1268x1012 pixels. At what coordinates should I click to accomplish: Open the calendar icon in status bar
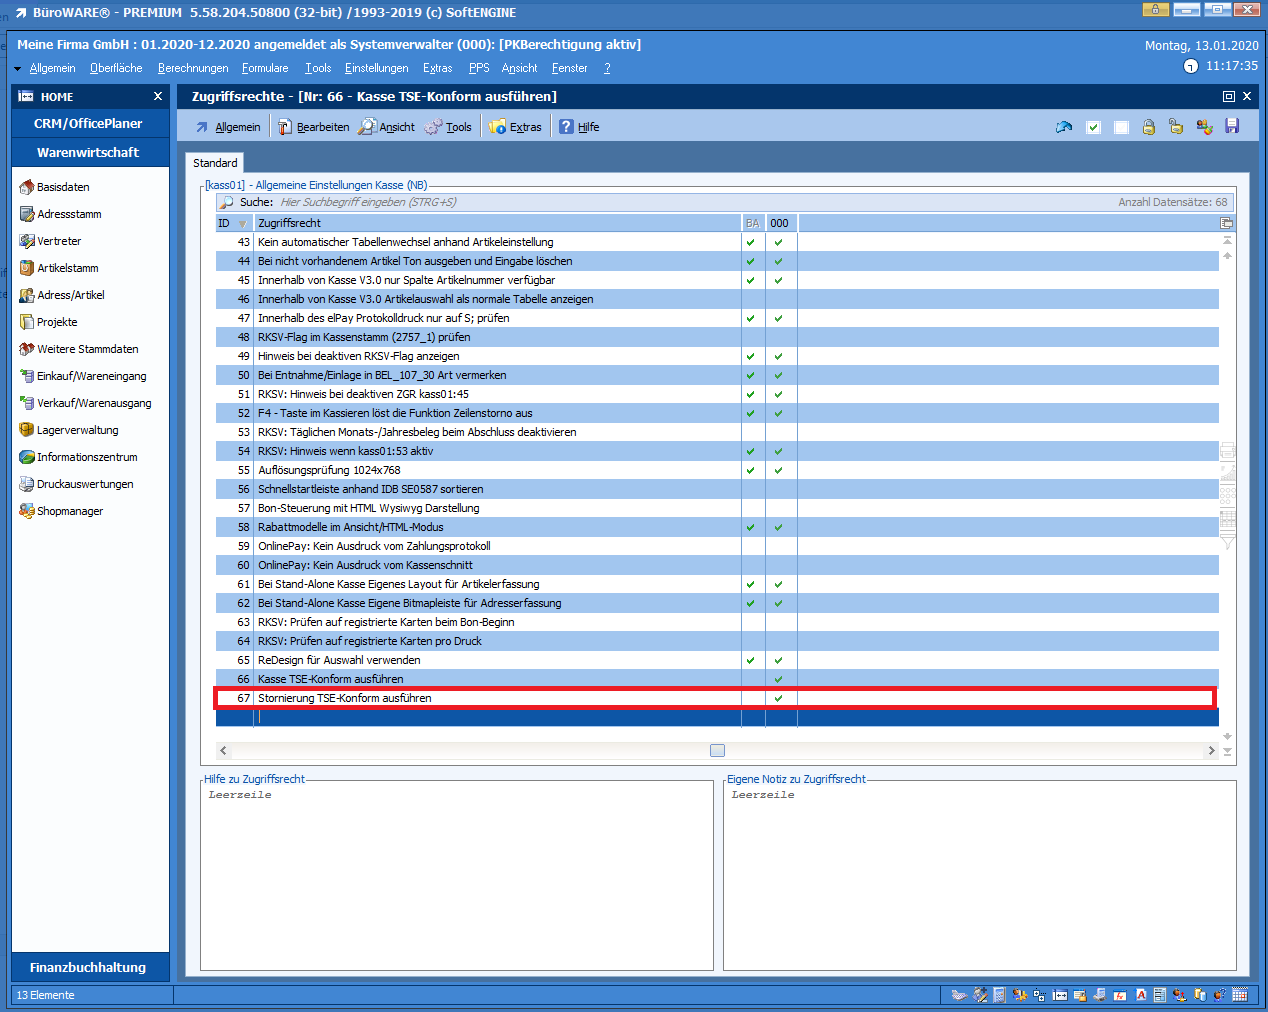point(1240,995)
